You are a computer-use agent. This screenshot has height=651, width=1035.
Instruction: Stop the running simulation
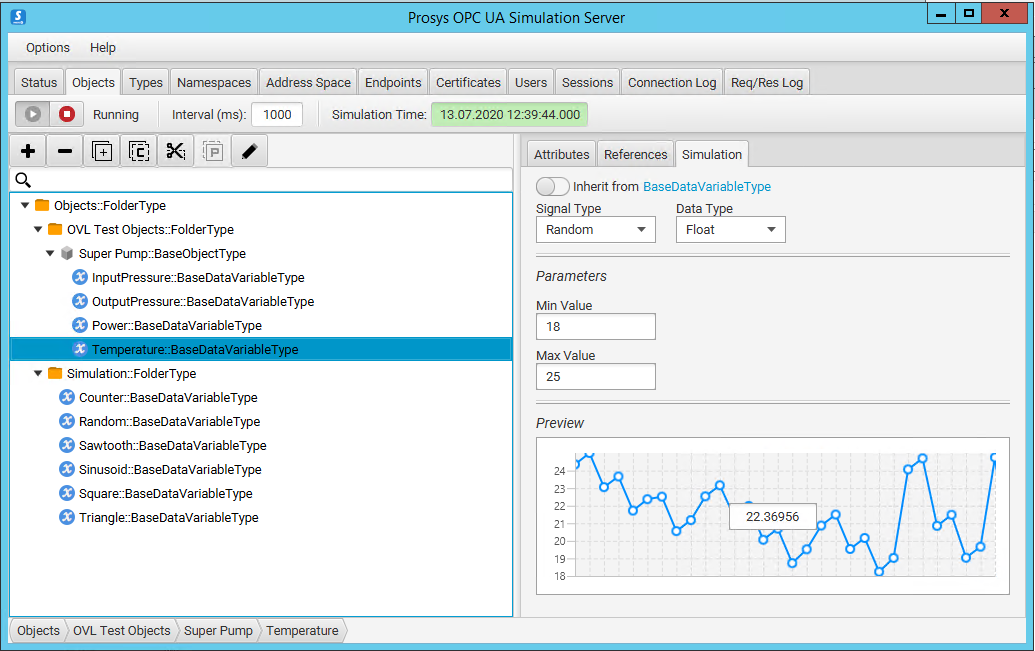tap(67, 114)
